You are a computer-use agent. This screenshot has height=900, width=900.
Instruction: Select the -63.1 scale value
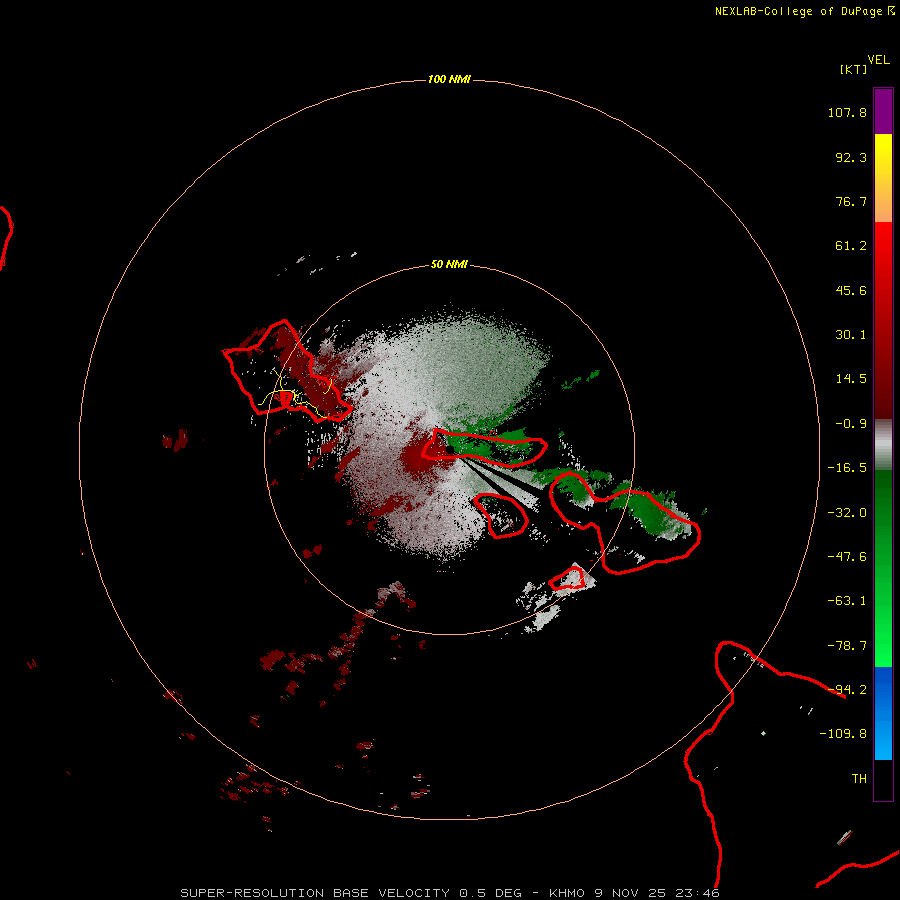847,601
